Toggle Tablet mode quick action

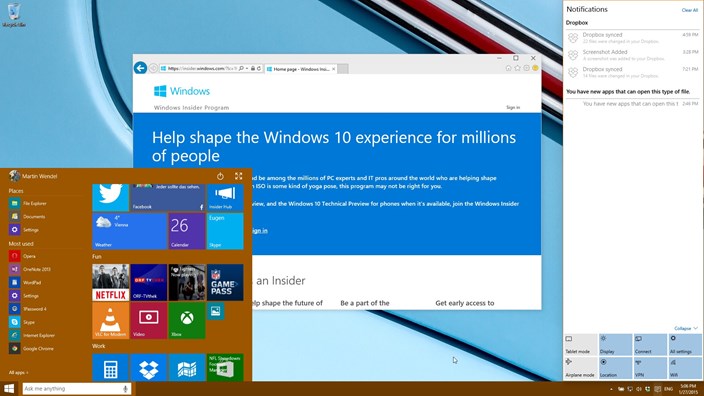coord(581,344)
